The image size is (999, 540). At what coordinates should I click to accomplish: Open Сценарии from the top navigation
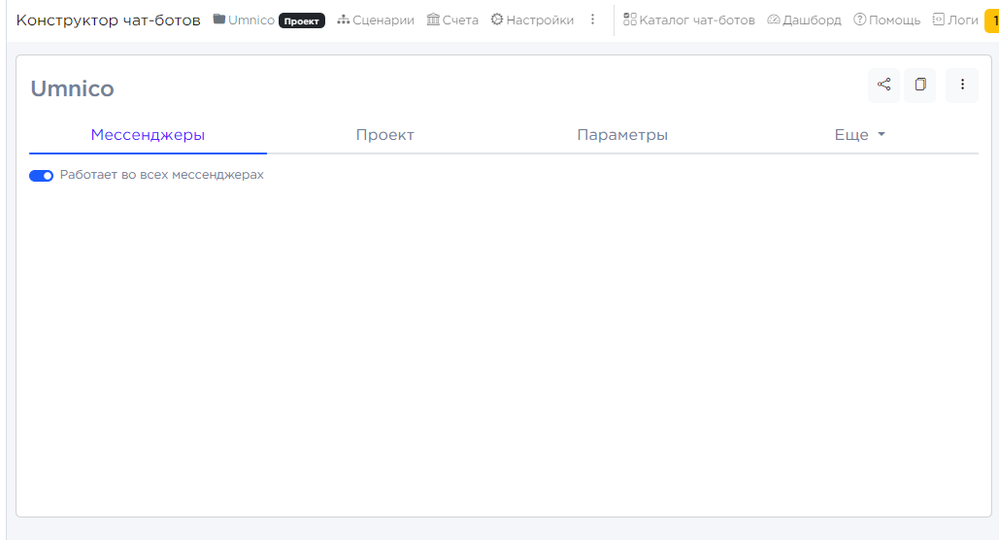[375, 20]
